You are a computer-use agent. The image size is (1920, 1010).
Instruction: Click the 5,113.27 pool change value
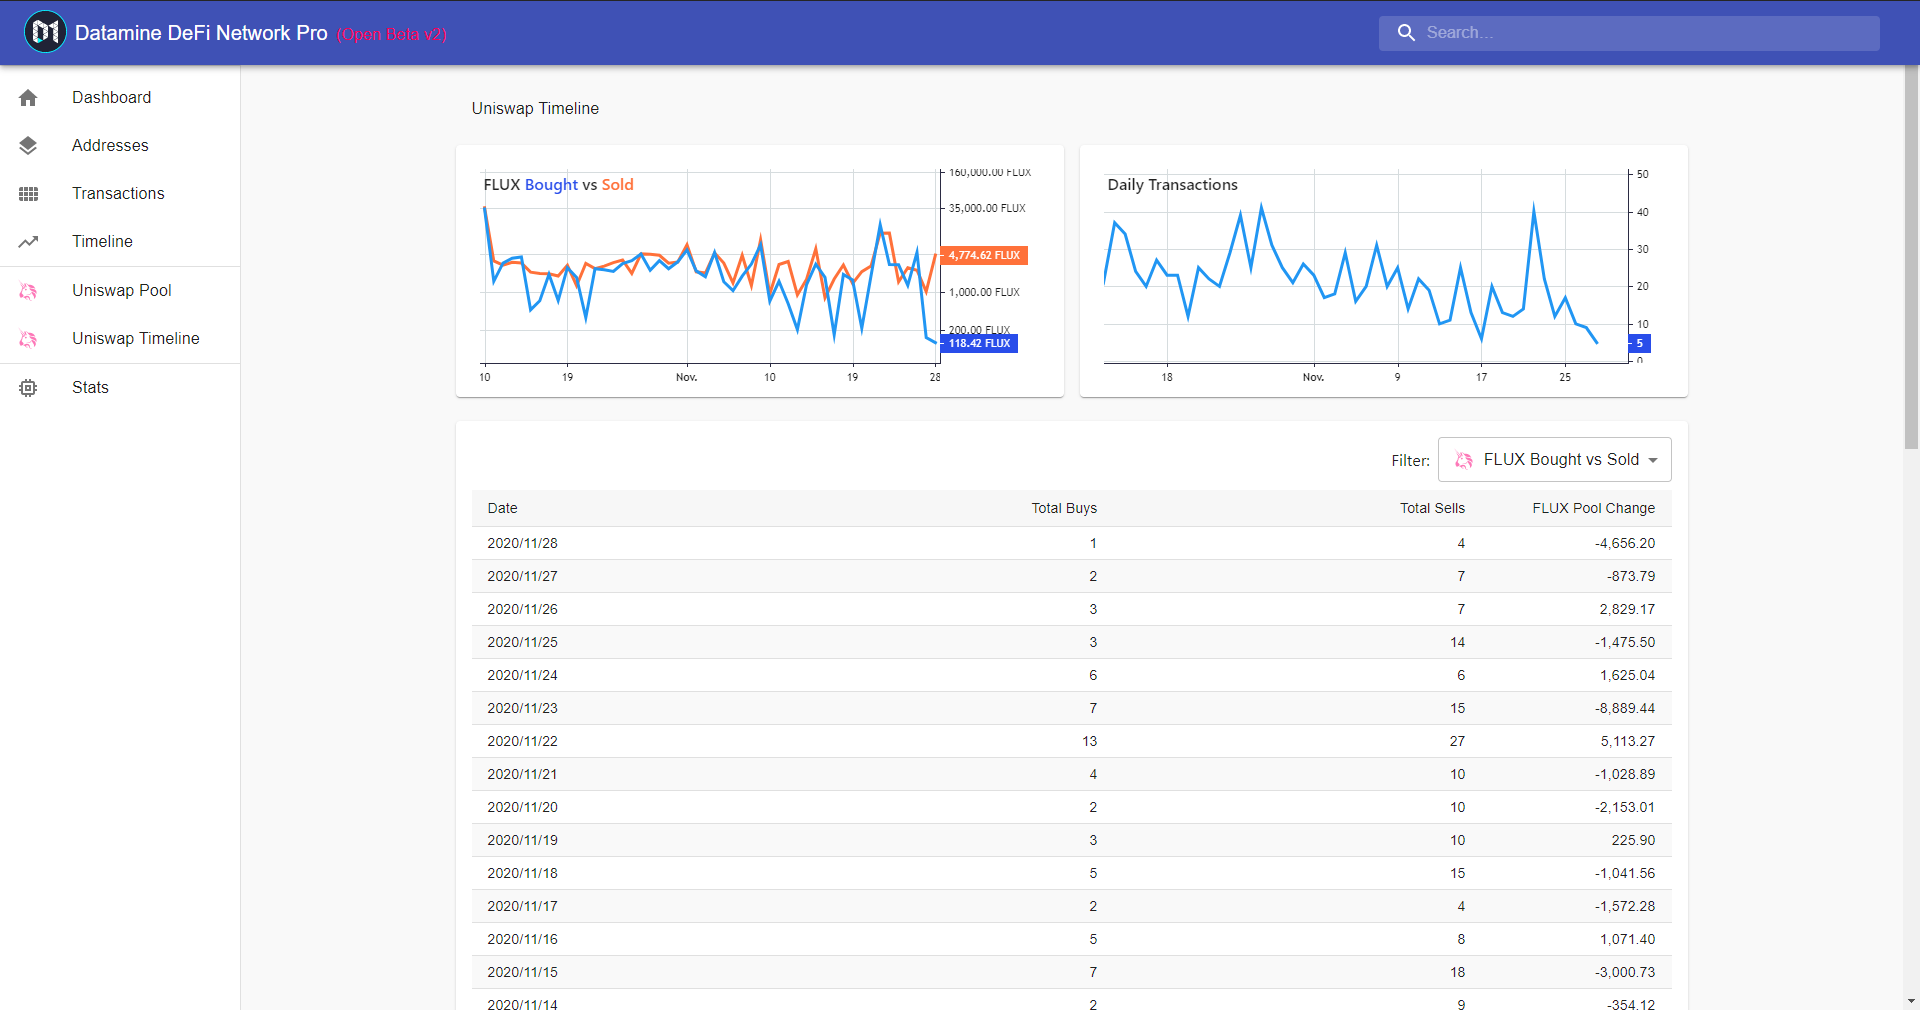(x=1627, y=741)
